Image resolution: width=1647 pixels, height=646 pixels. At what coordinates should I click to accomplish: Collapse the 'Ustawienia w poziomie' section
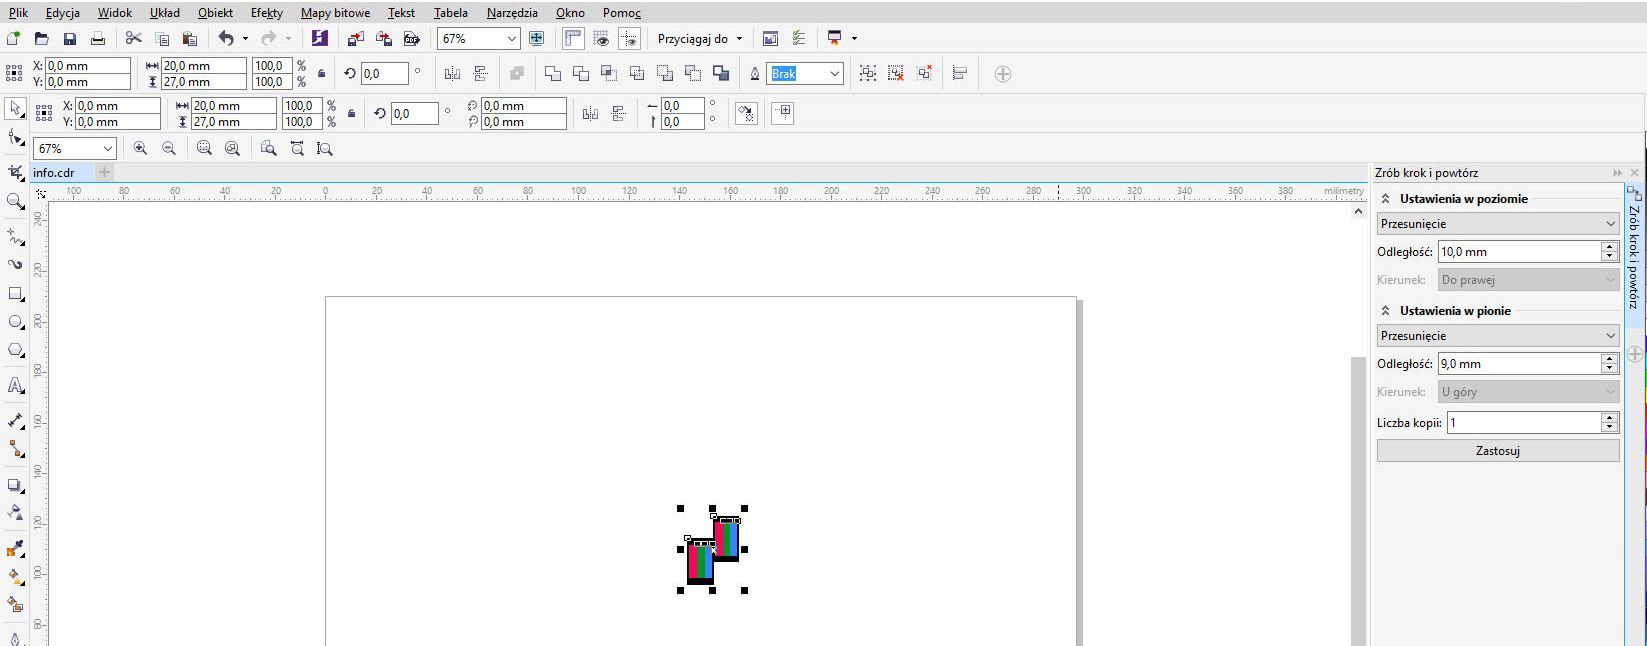(1386, 199)
